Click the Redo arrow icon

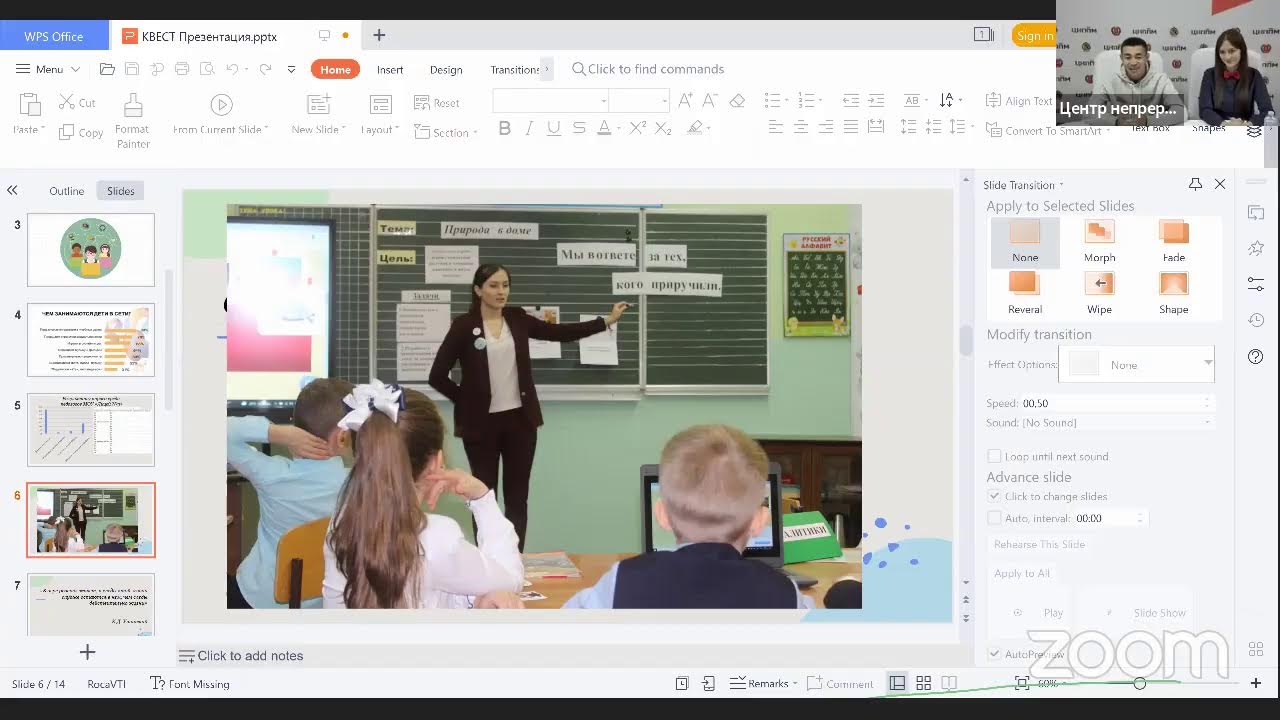point(265,69)
